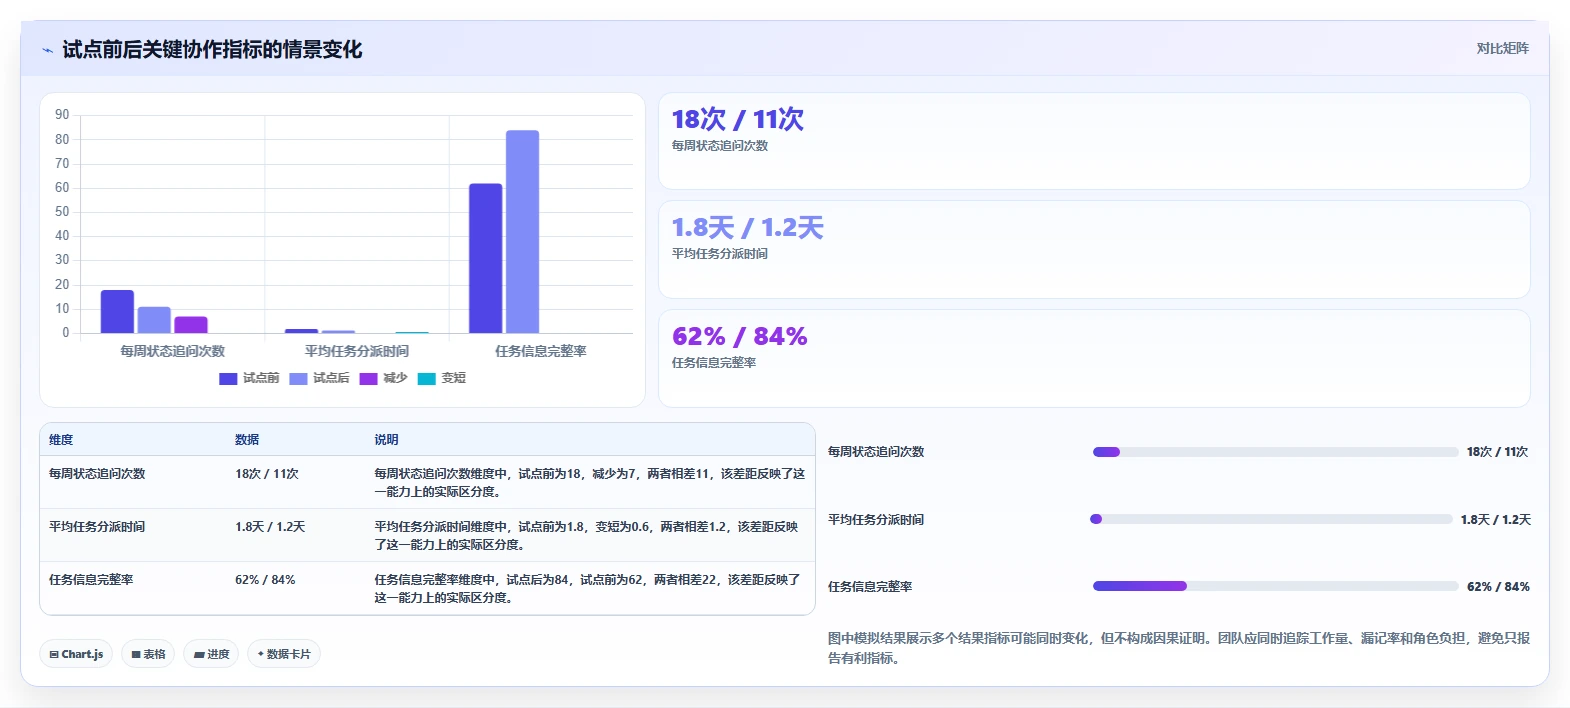Click the 试点前后关键协作指标的情景变化 title
The width and height of the screenshot is (1570, 708).
pyautogui.click(x=212, y=50)
